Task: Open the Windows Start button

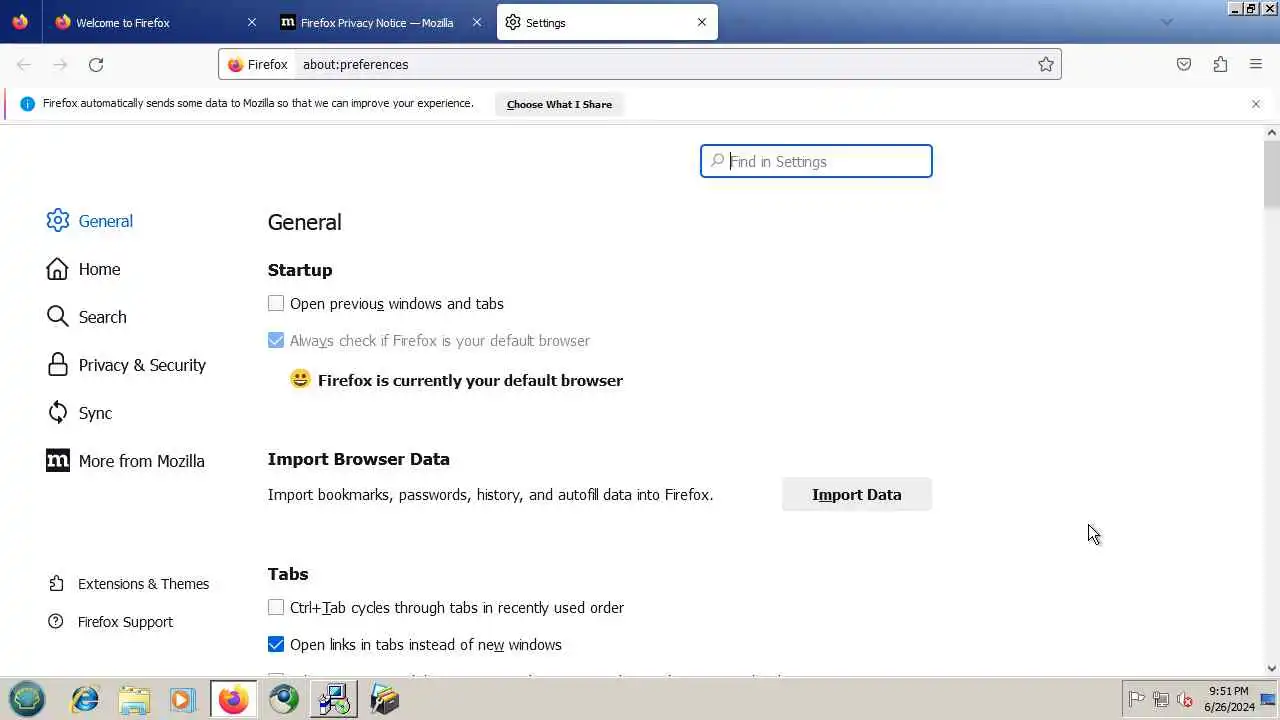Action: tap(27, 699)
